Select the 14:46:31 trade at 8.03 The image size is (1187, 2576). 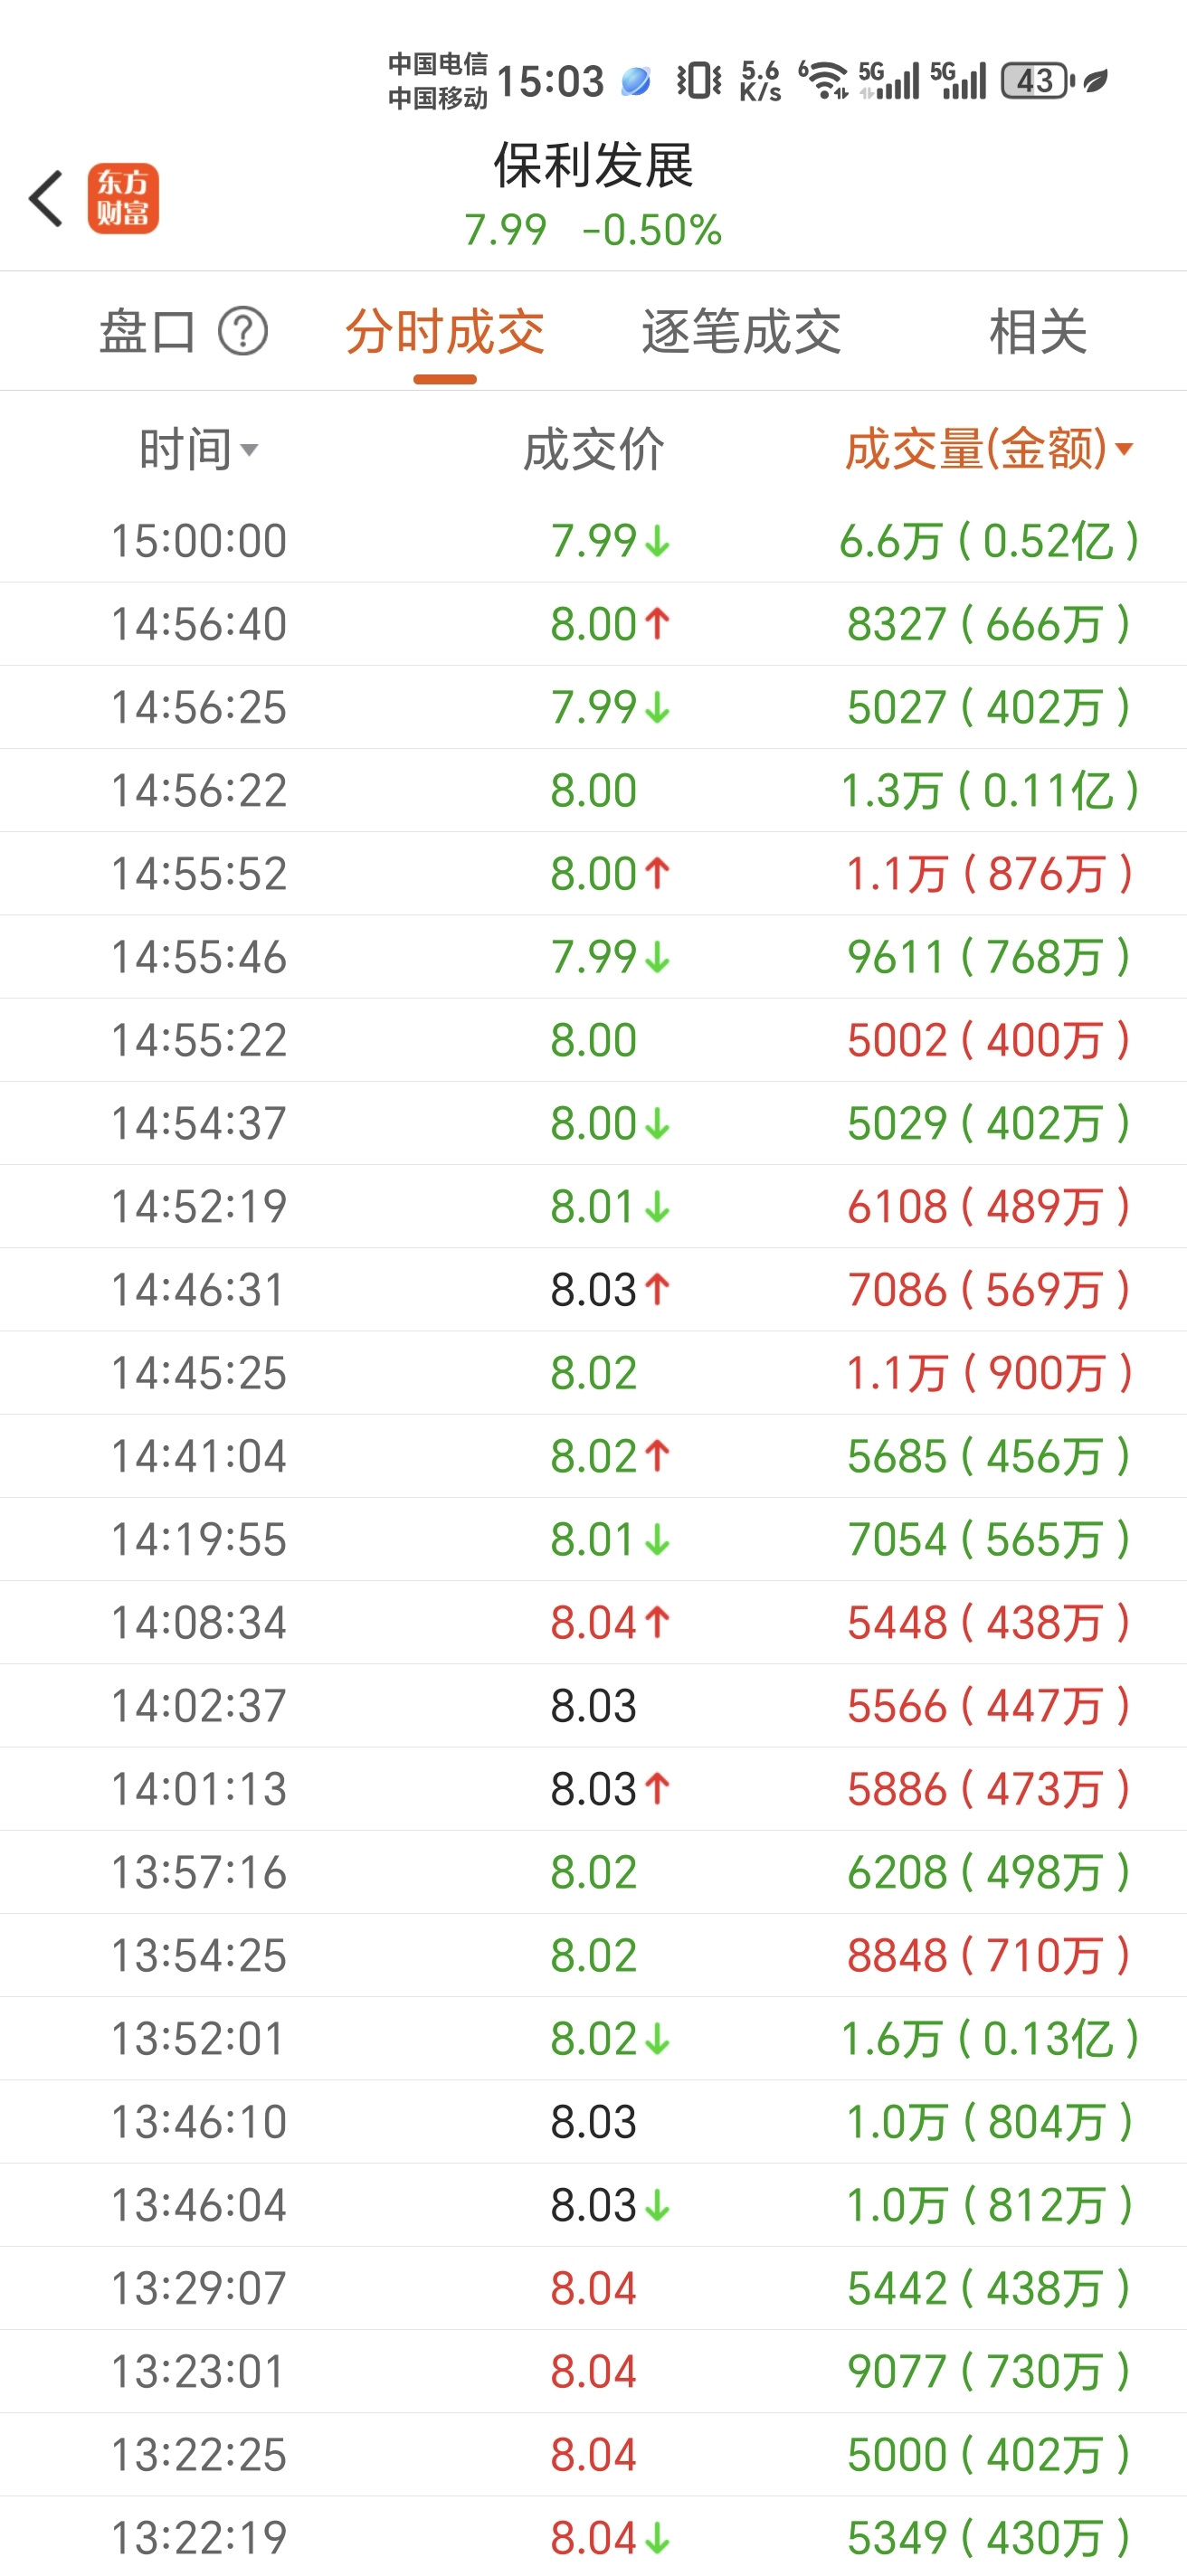(593, 1290)
